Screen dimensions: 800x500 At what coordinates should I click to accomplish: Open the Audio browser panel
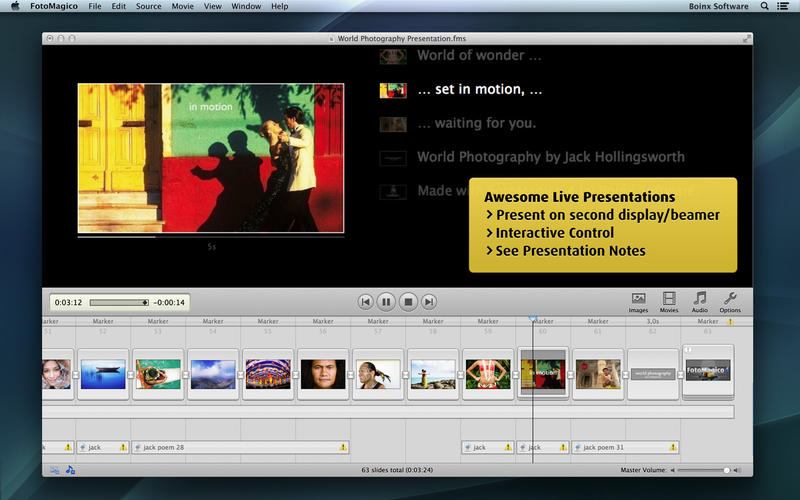click(x=700, y=301)
